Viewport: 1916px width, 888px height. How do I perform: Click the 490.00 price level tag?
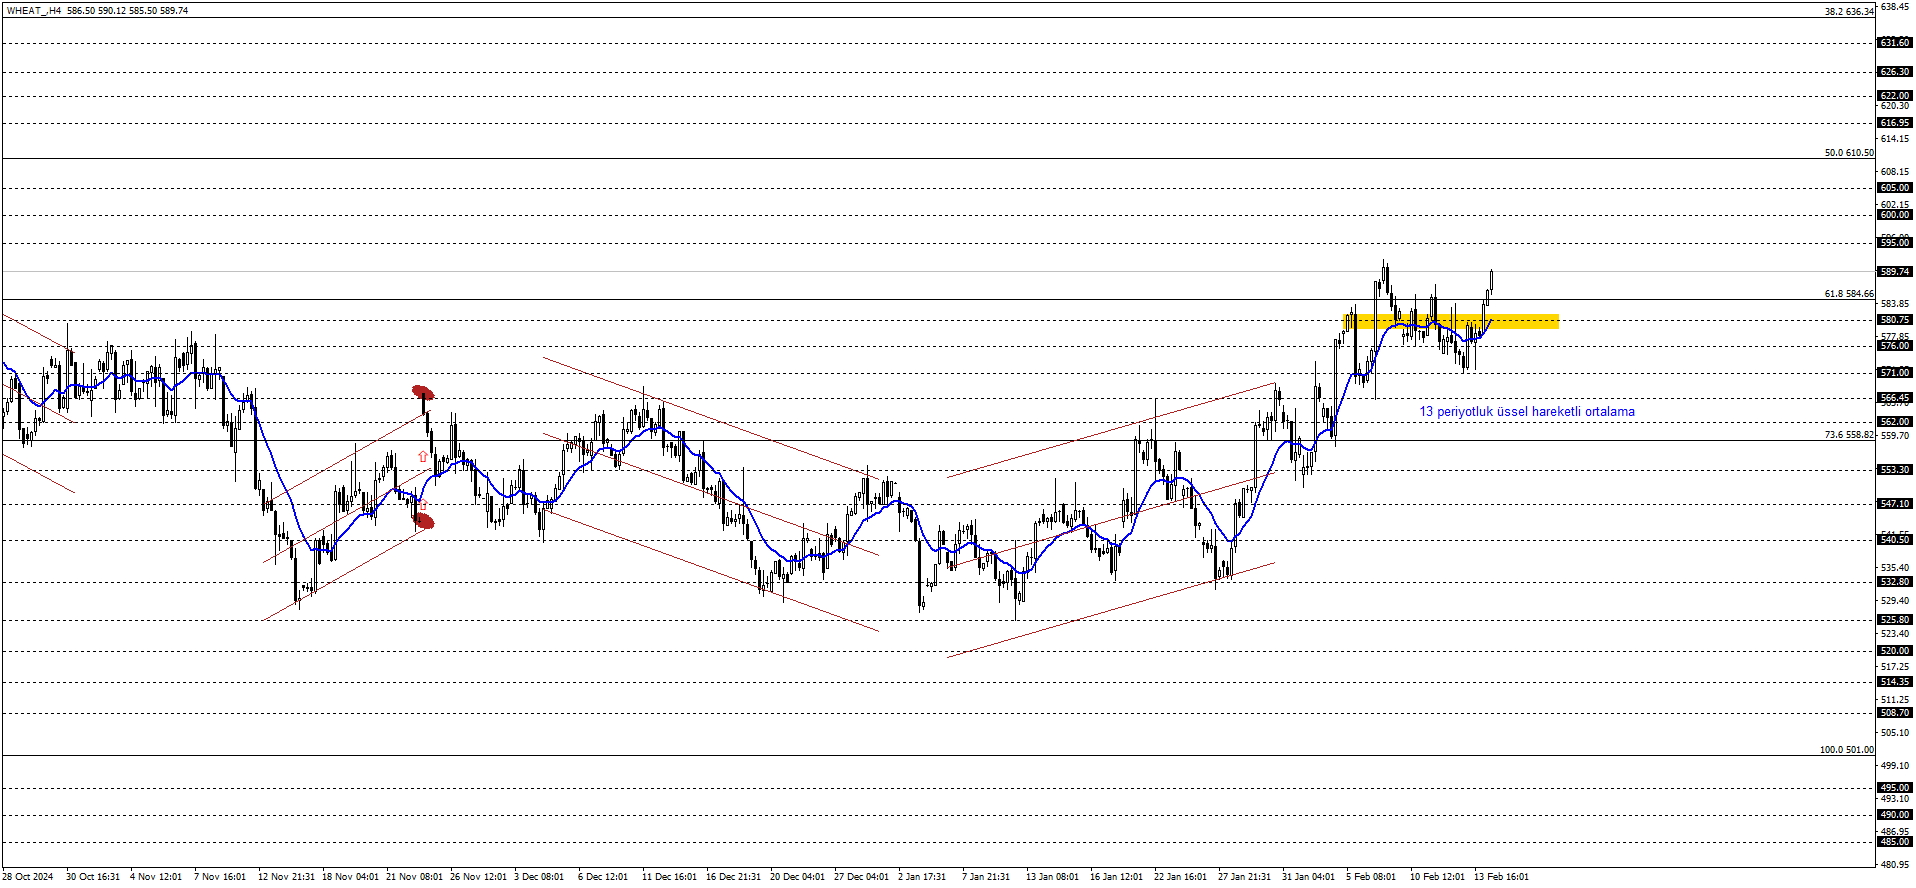1895,815
